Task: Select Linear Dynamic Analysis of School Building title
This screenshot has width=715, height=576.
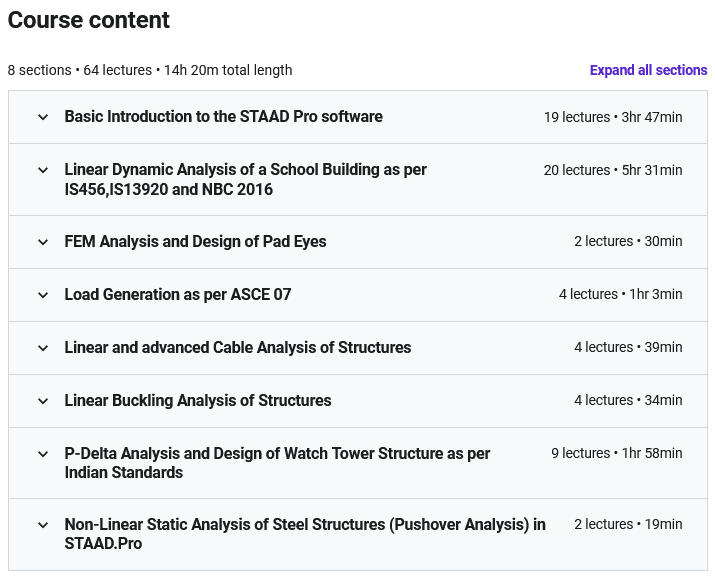Action: [245, 180]
